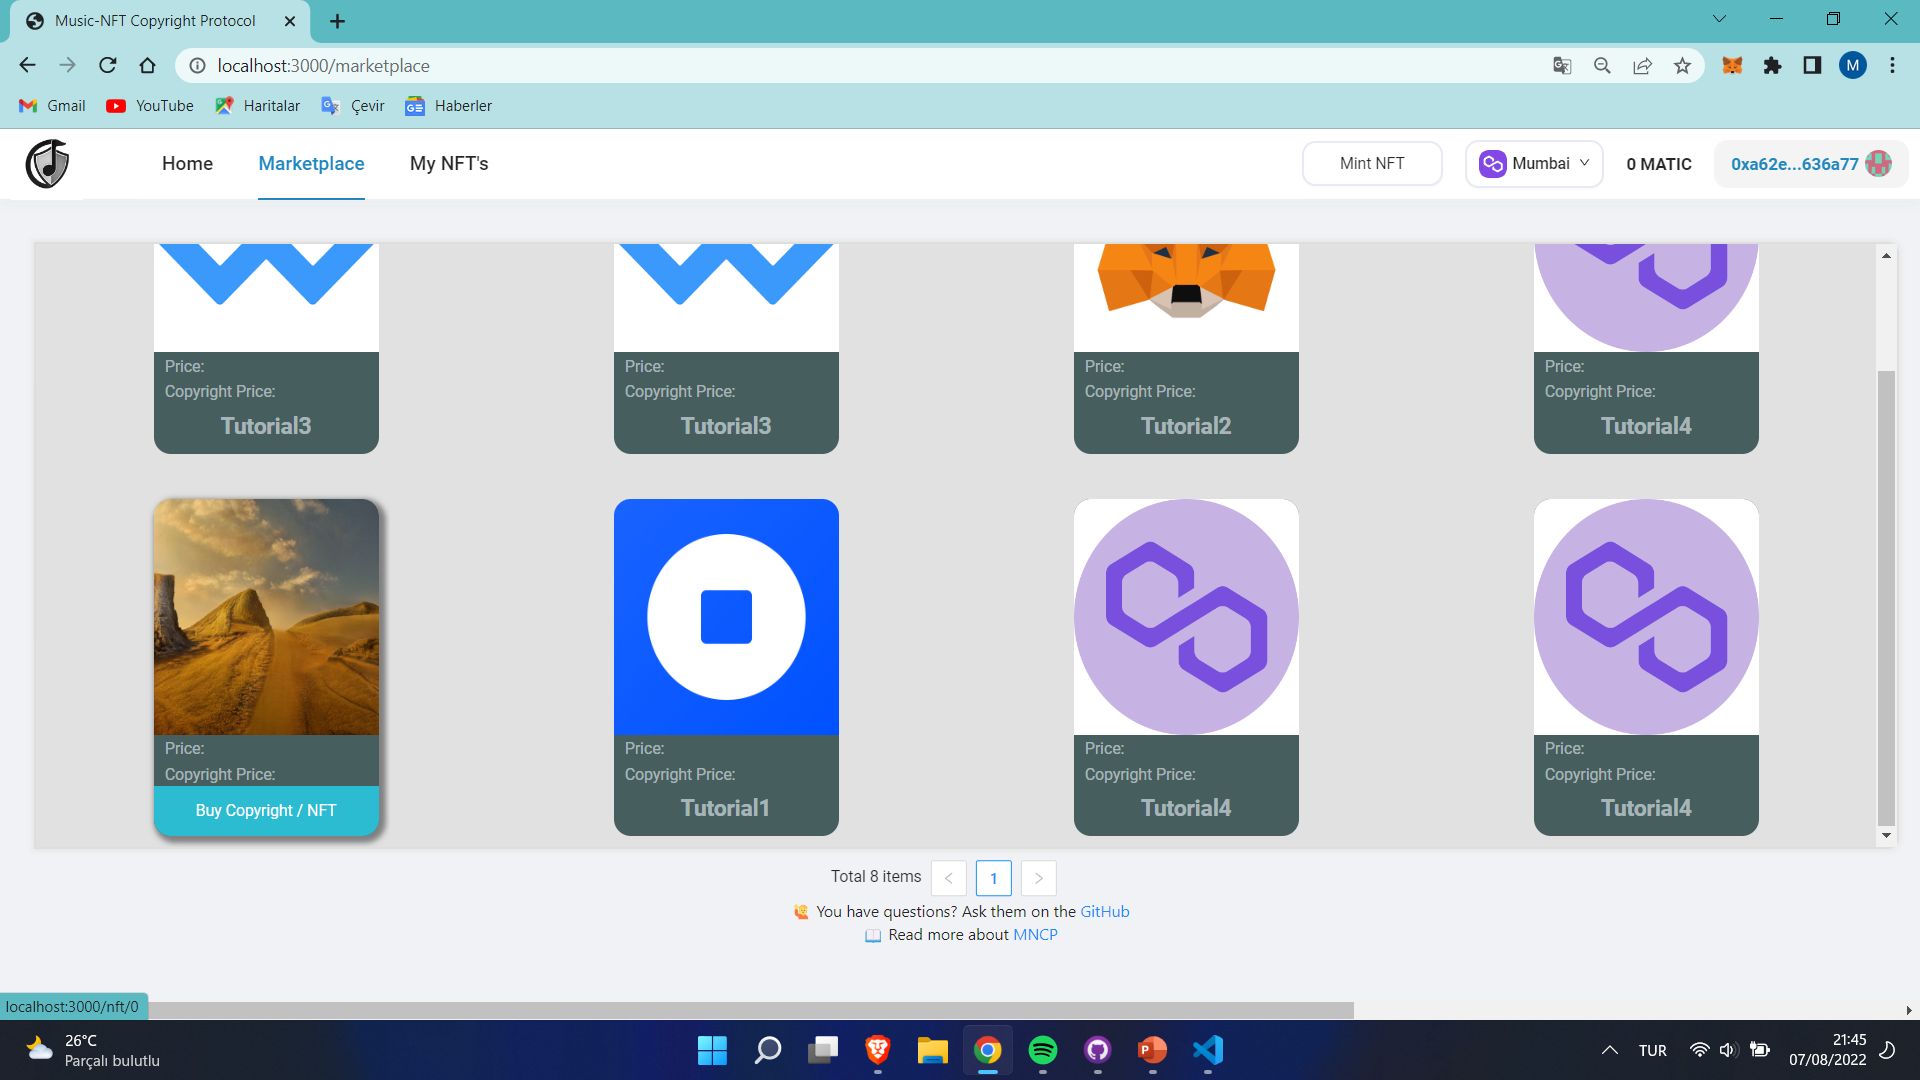Viewport: 1920px width, 1080px height.
Task: Launch Brave browser from taskbar
Action: 877,1050
